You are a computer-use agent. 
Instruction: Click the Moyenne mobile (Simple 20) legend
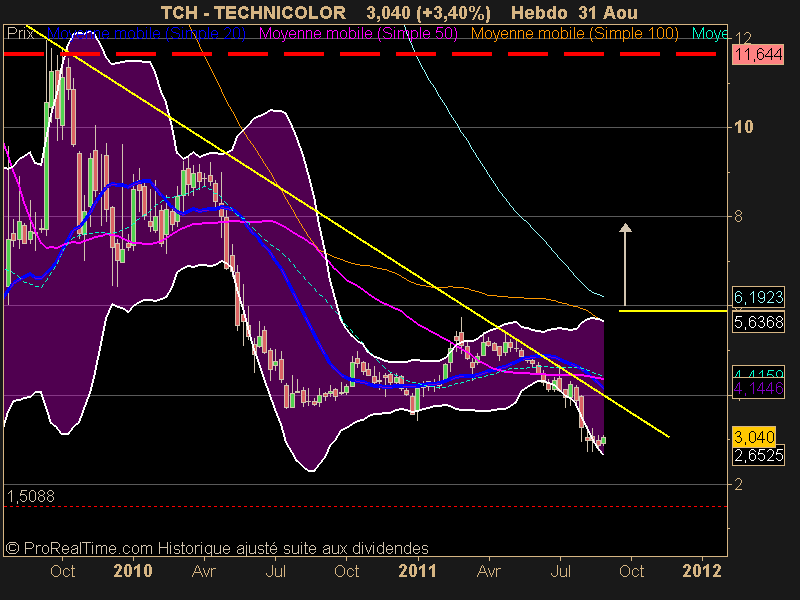tap(146, 34)
